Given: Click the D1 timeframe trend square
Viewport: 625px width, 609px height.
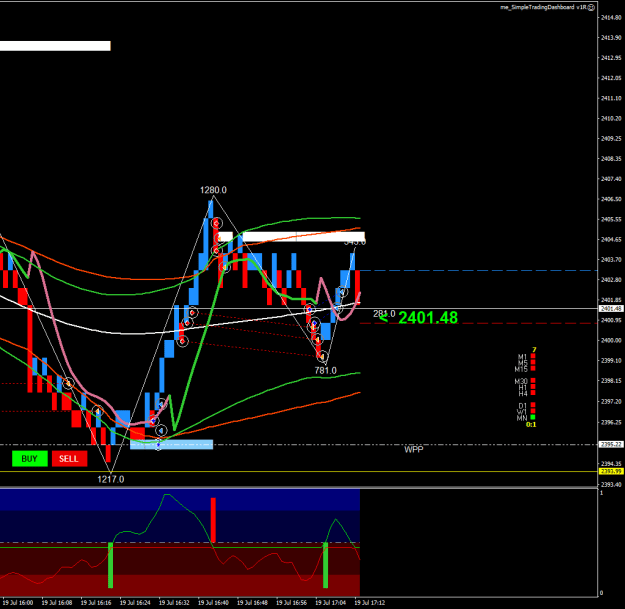Looking at the screenshot, I should pyautogui.click(x=533, y=405).
